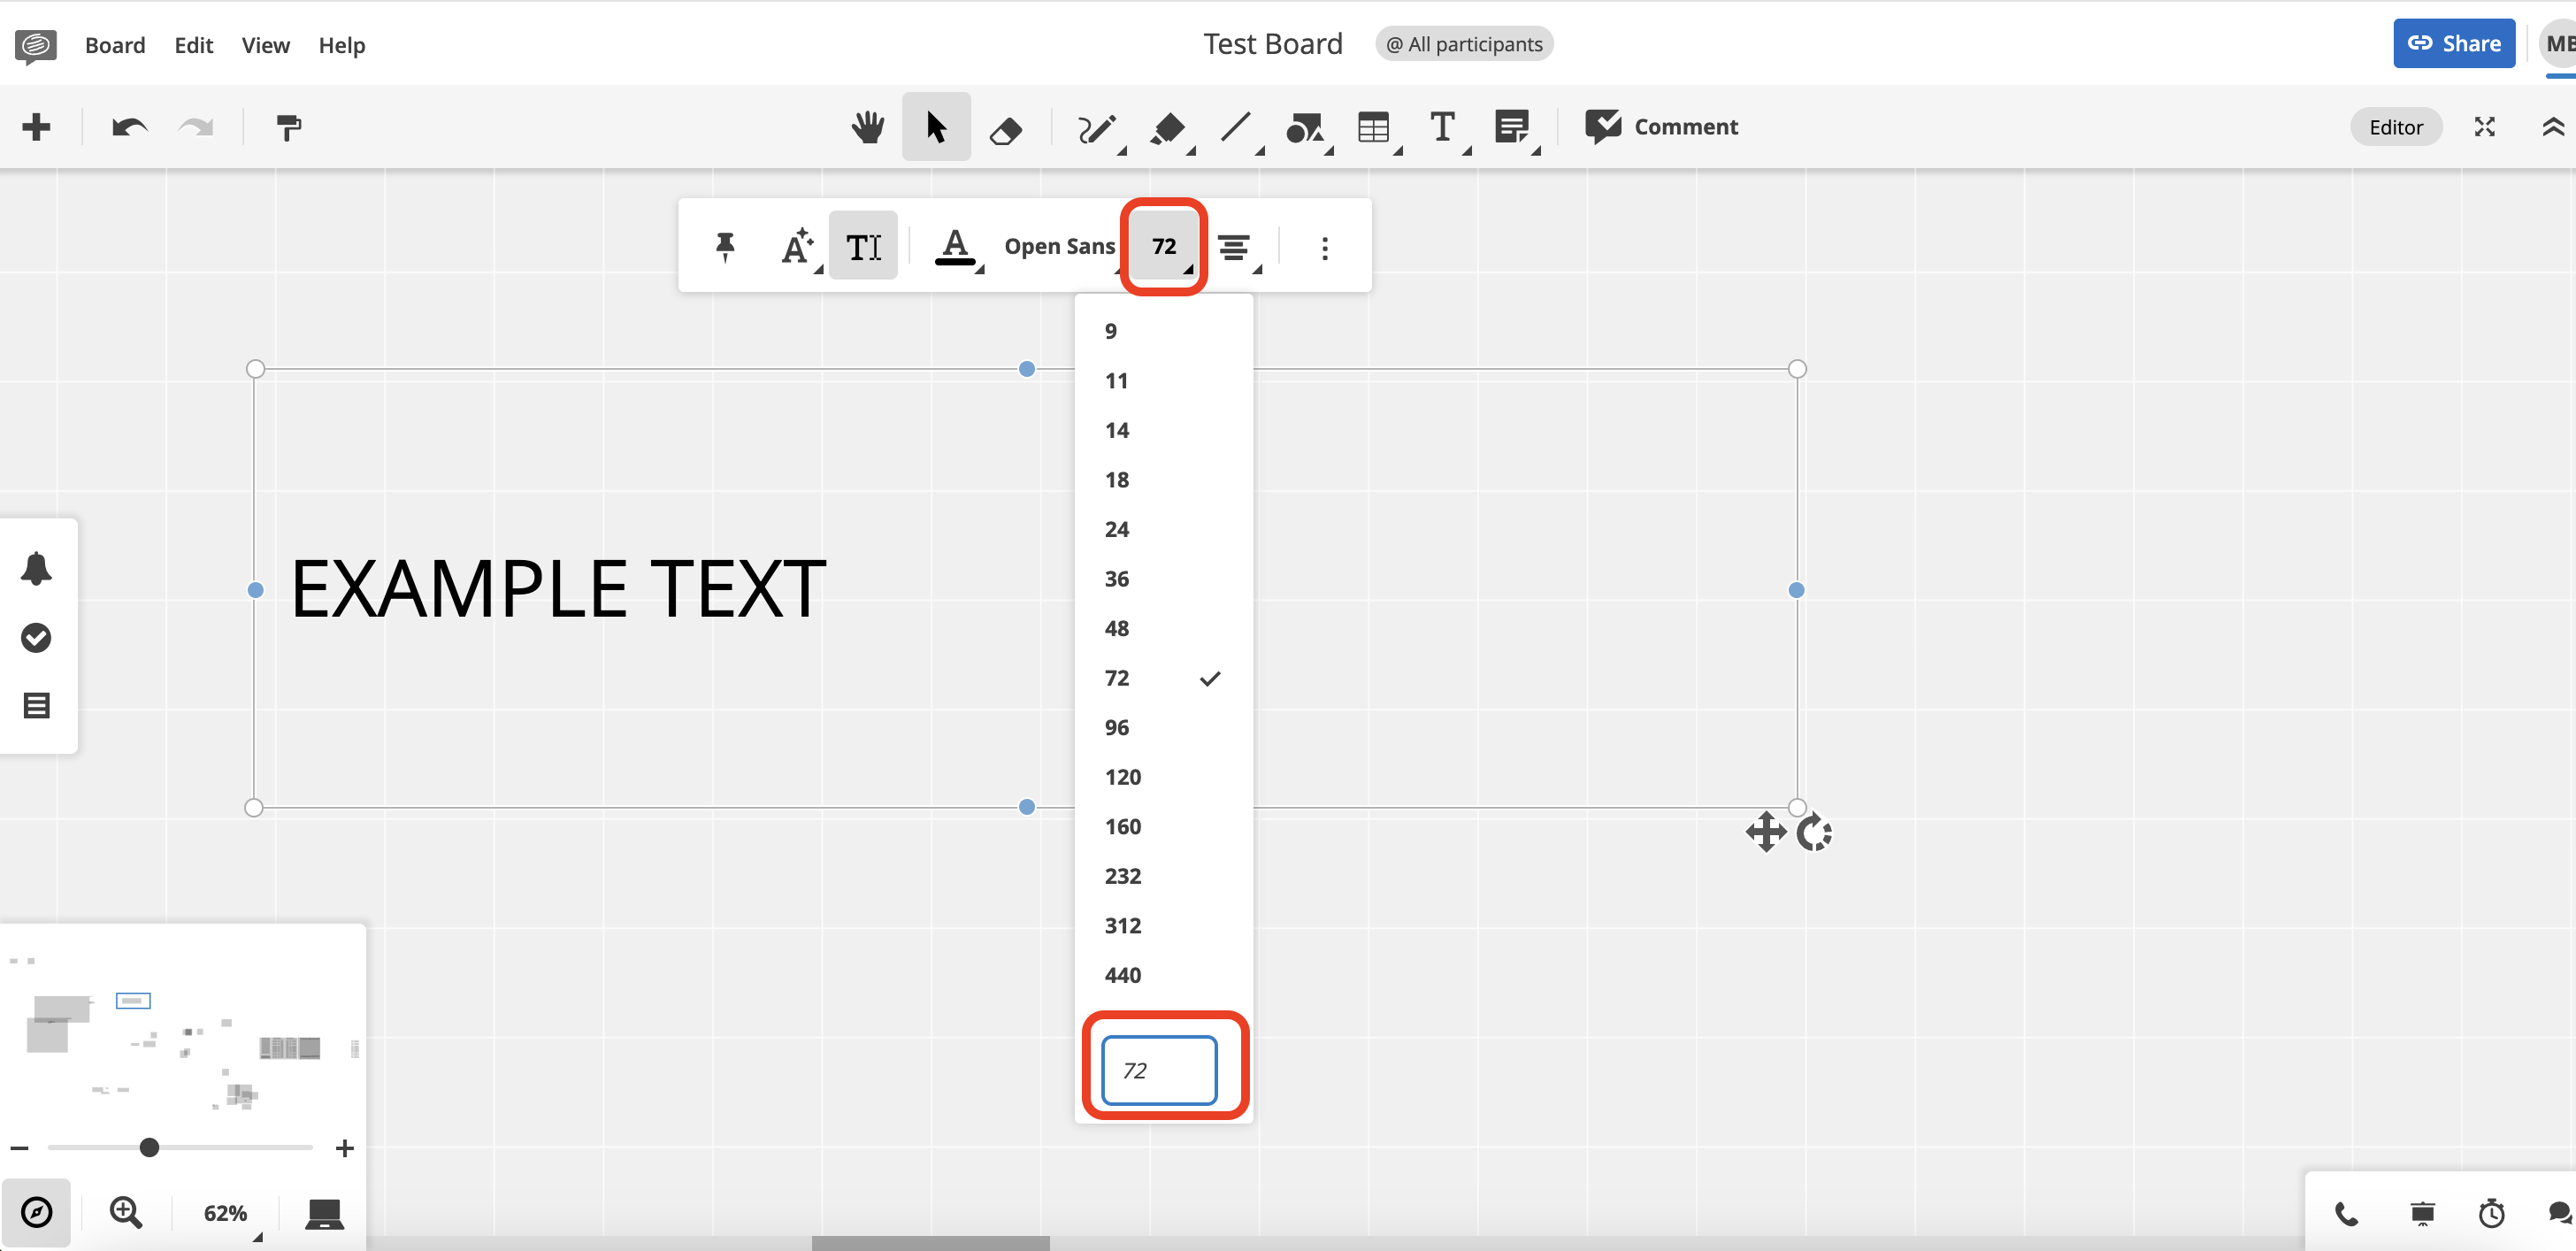
Task: Open the tasks checkmark icon
Action: click(37, 637)
